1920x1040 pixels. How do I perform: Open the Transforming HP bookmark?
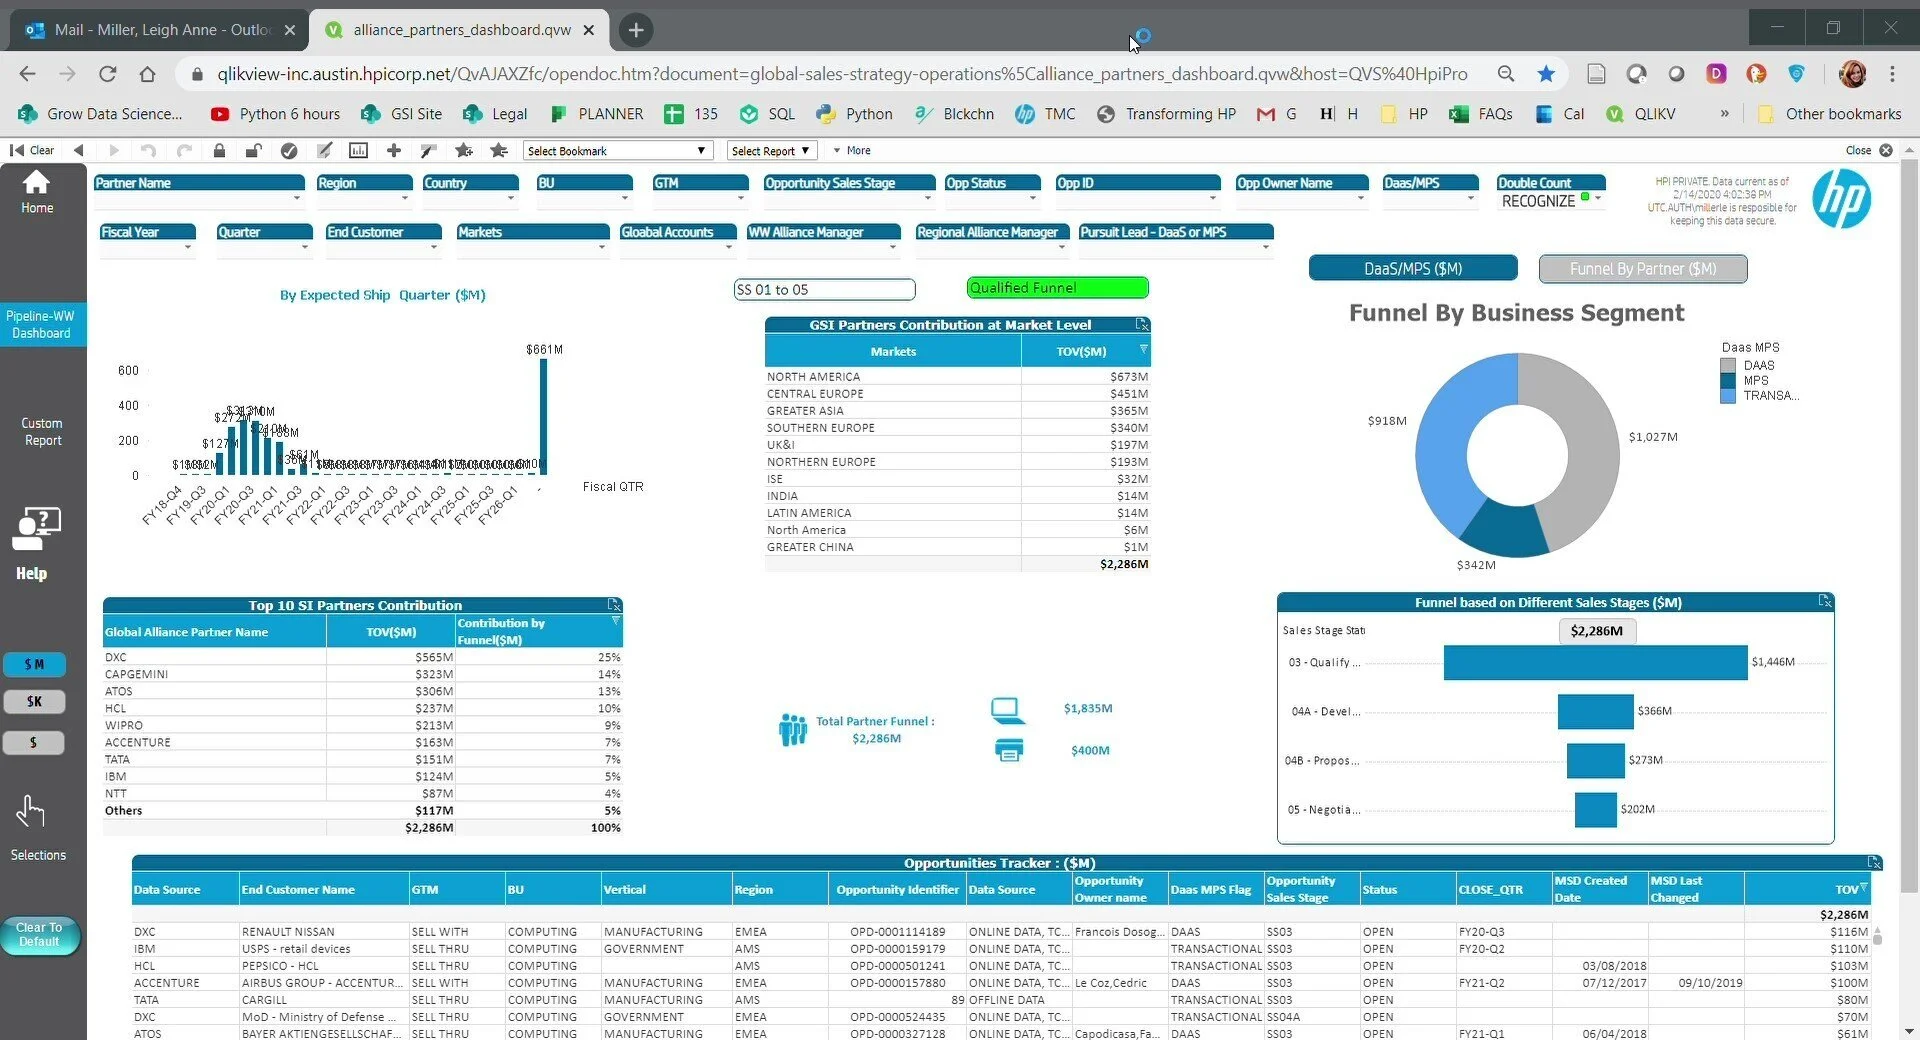(x=1166, y=114)
